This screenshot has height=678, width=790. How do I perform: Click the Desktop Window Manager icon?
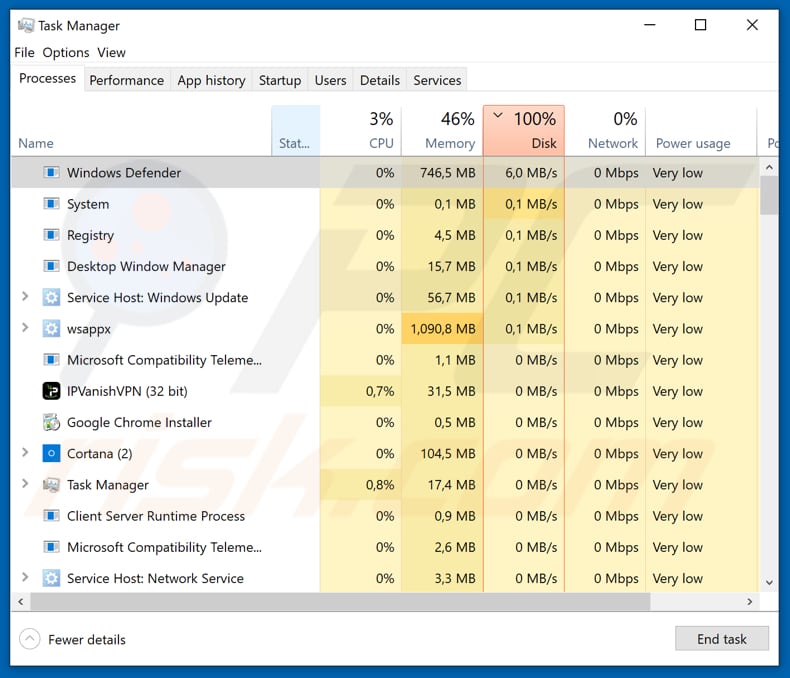51,267
